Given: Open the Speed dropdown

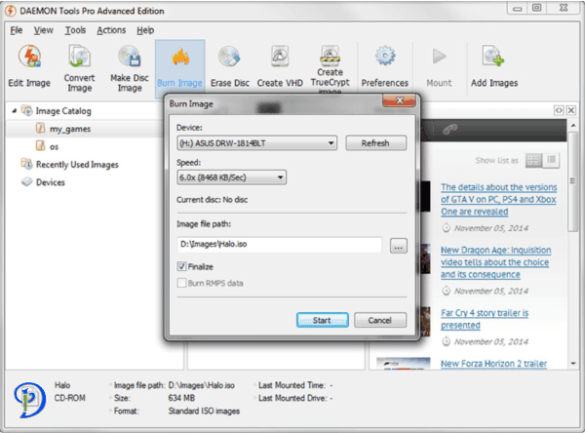Looking at the screenshot, I should click(231, 178).
